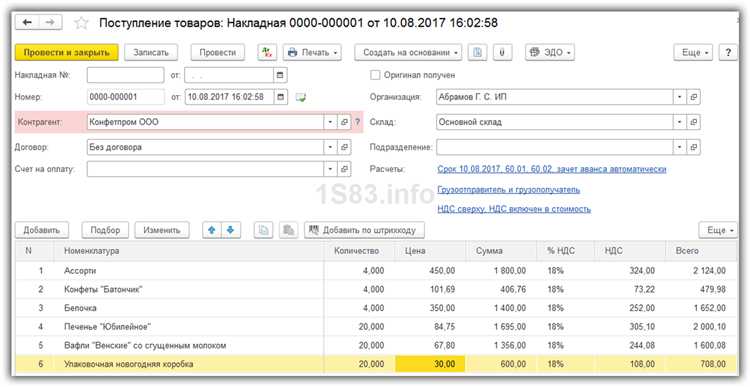
Task: Click the Добавить row button
Action: pyautogui.click(x=42, y=230)
